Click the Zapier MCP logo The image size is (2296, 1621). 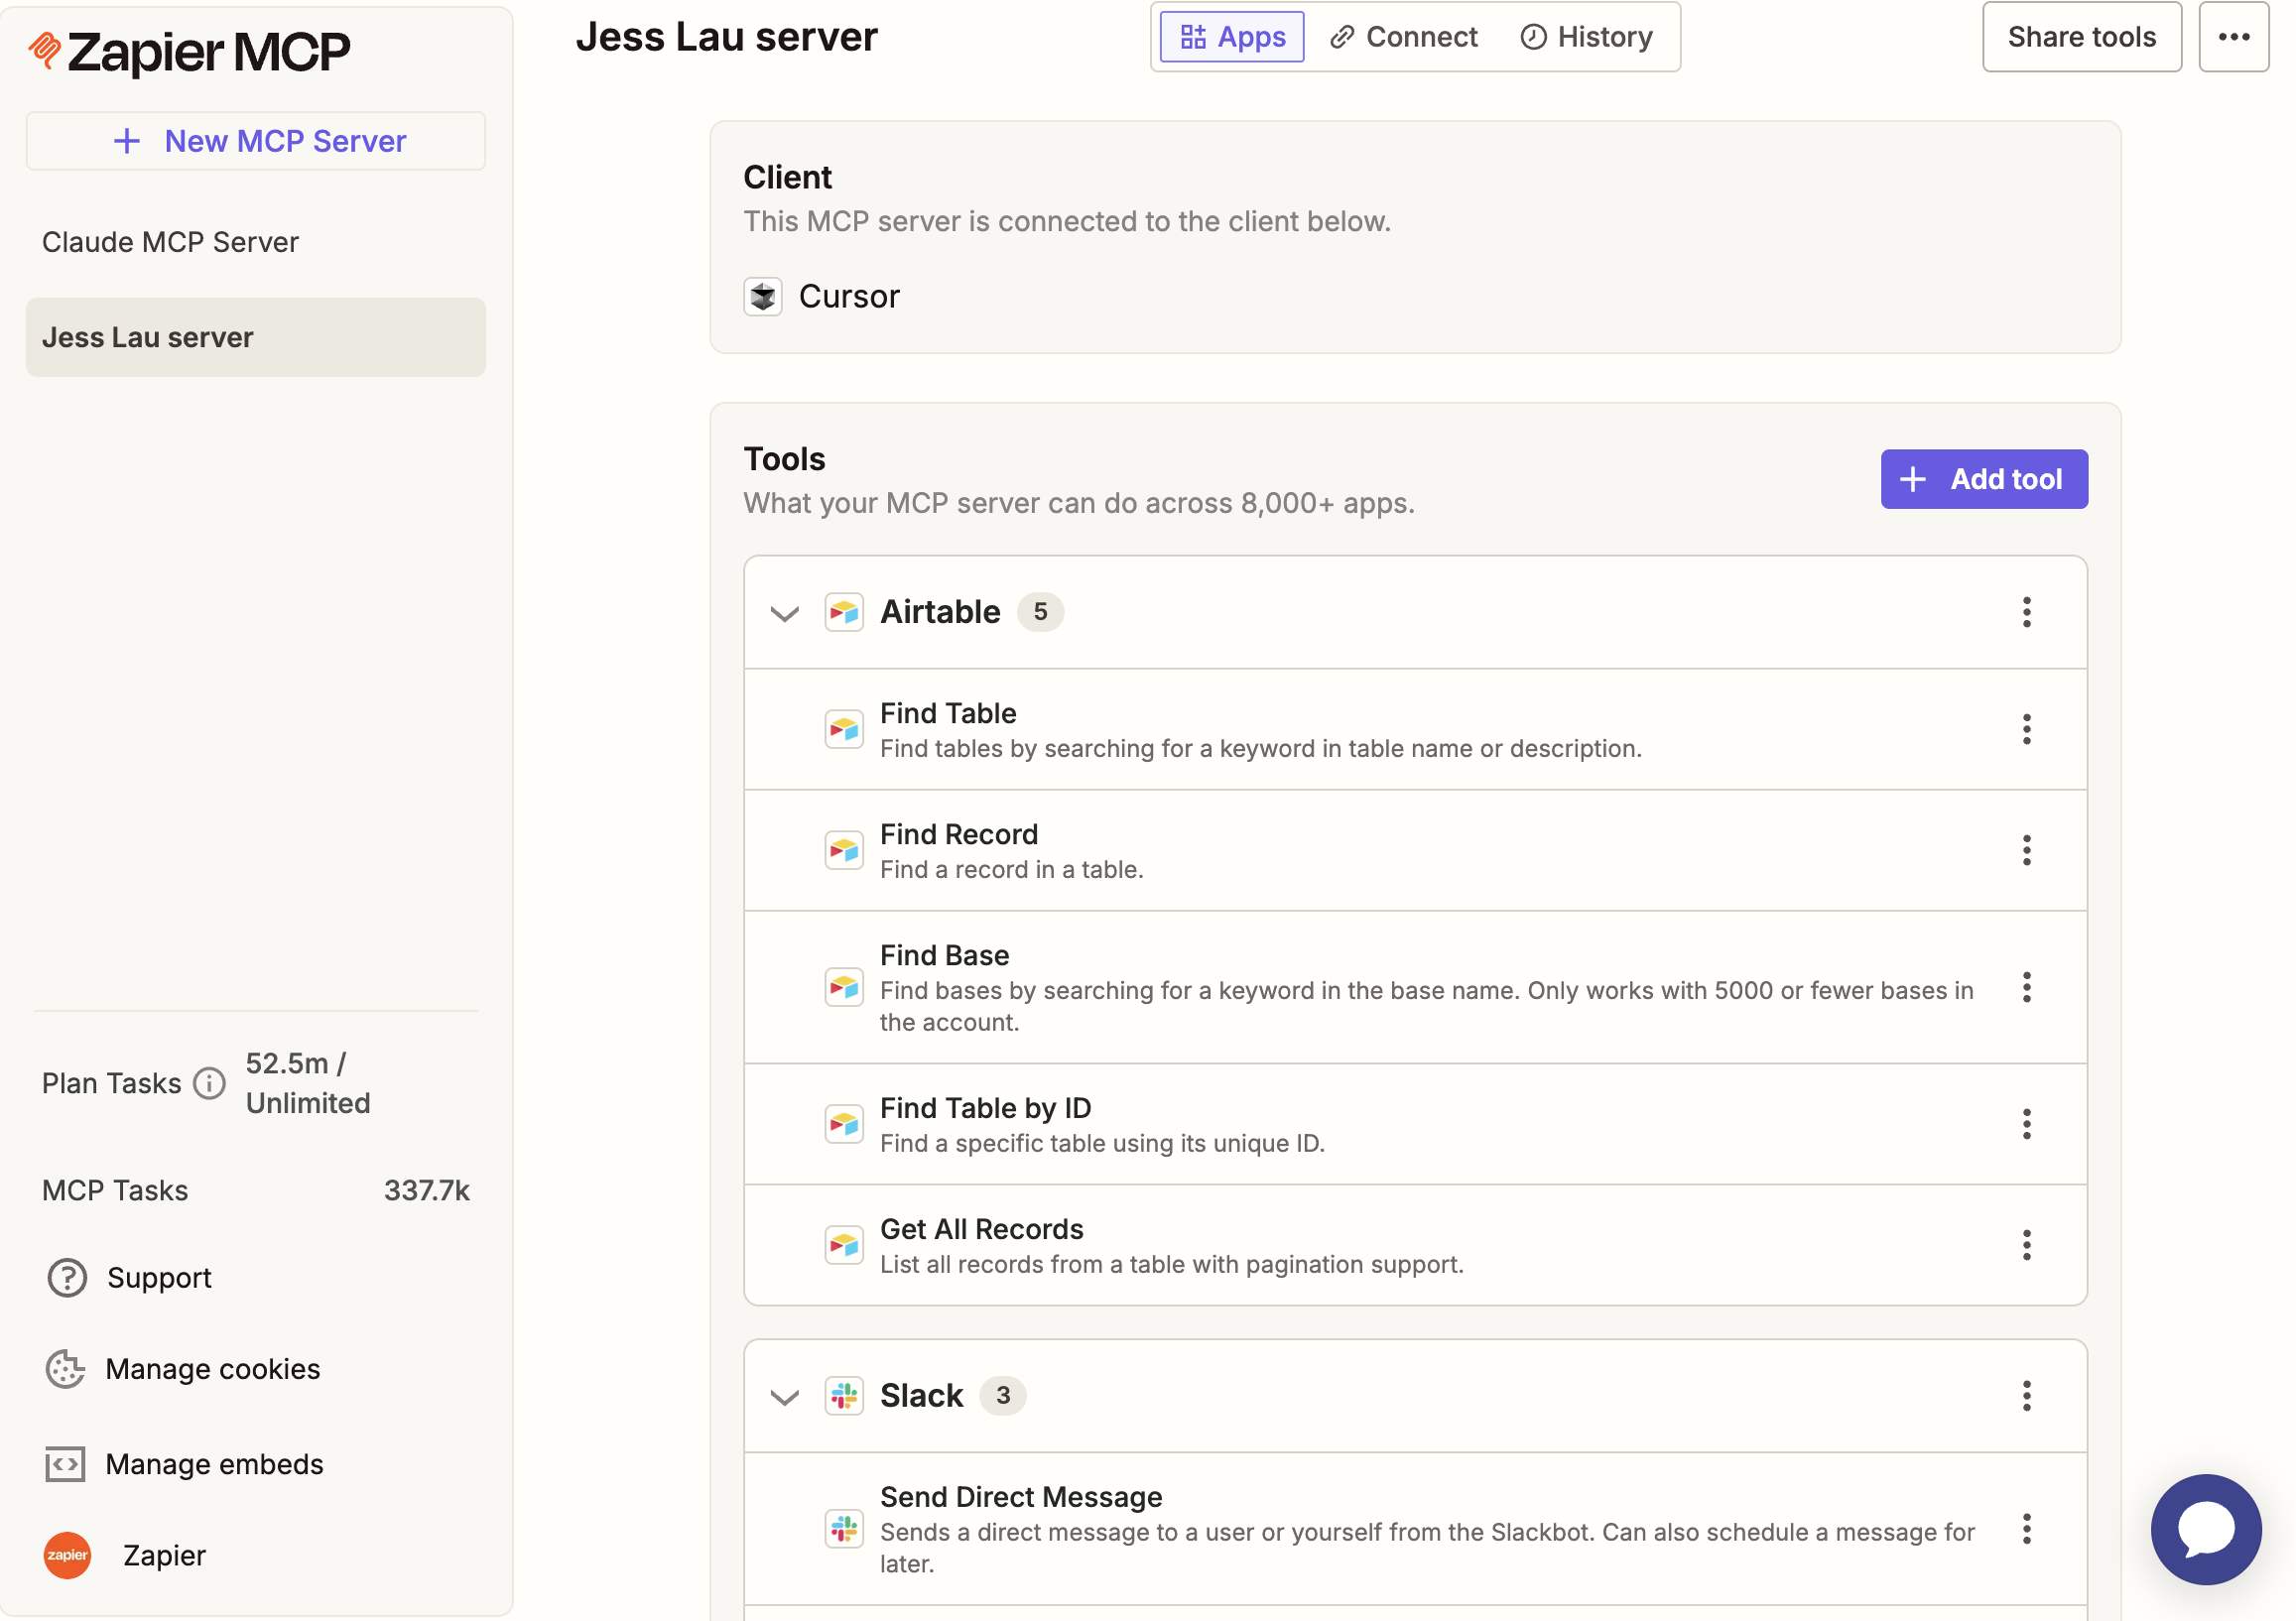189,52
